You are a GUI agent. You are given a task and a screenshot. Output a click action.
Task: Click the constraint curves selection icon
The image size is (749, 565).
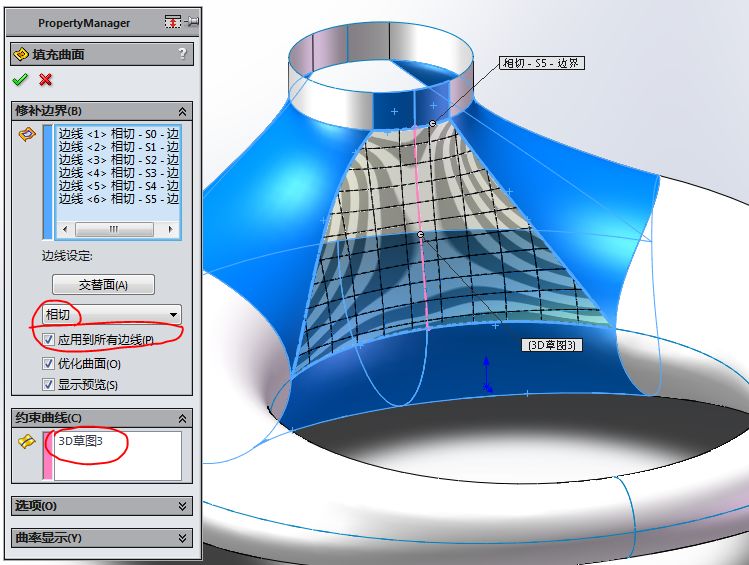click(x=27, y=442)
